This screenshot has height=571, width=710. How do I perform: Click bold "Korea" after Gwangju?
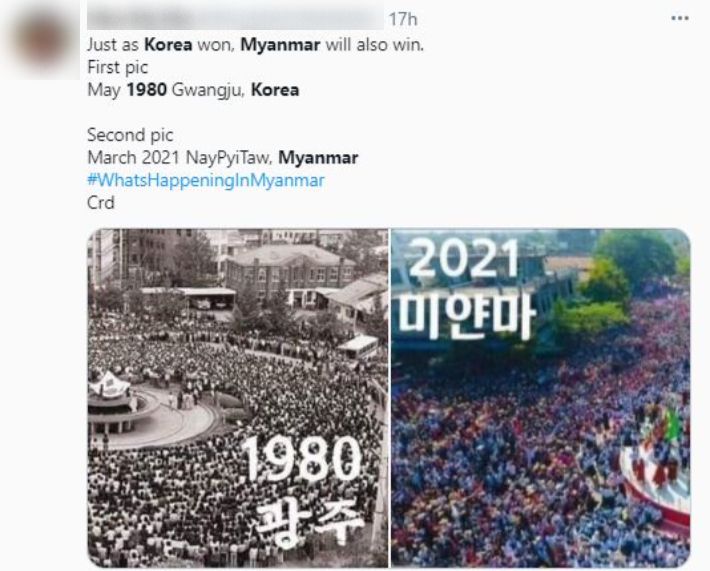(x=274, y=89)
